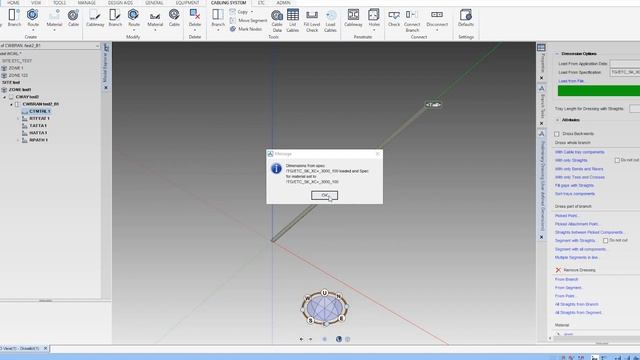Open the Create Route dropdown arrow
The height and width of the screenshot is (360, 640).
pyautogui.click(x=33, y=30)
